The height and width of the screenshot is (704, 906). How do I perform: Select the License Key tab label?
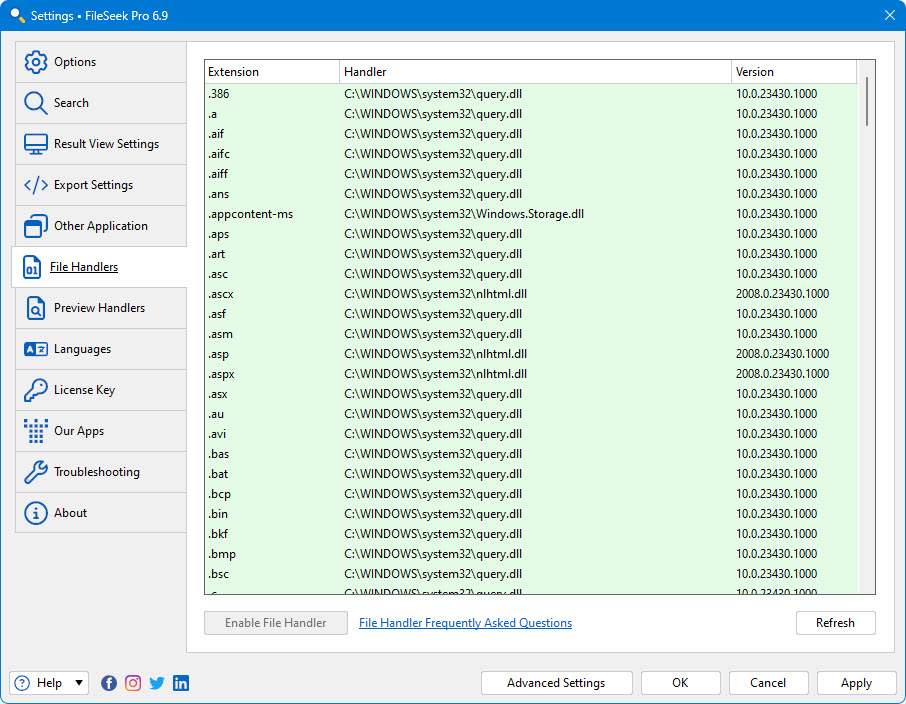[x=84, y=390]
